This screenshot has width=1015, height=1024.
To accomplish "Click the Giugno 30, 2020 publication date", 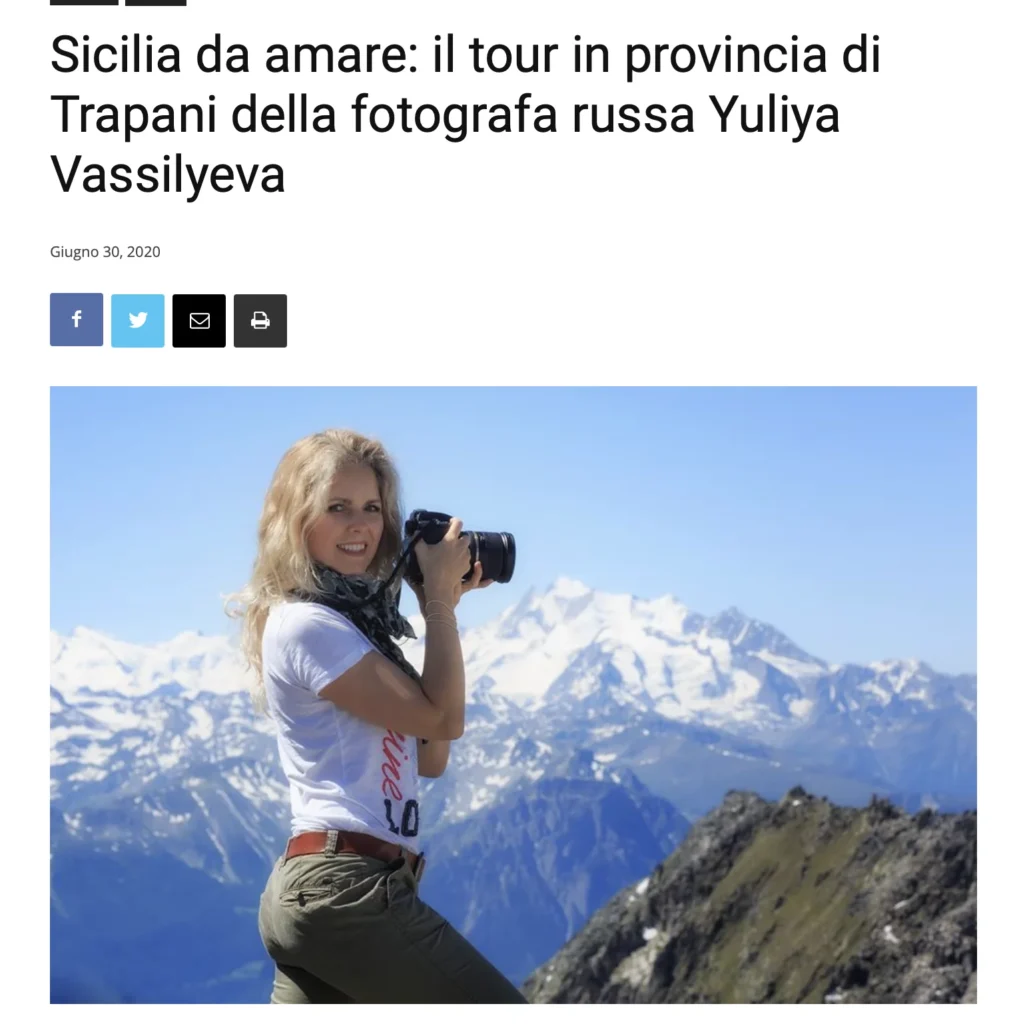I will point(105,252).
